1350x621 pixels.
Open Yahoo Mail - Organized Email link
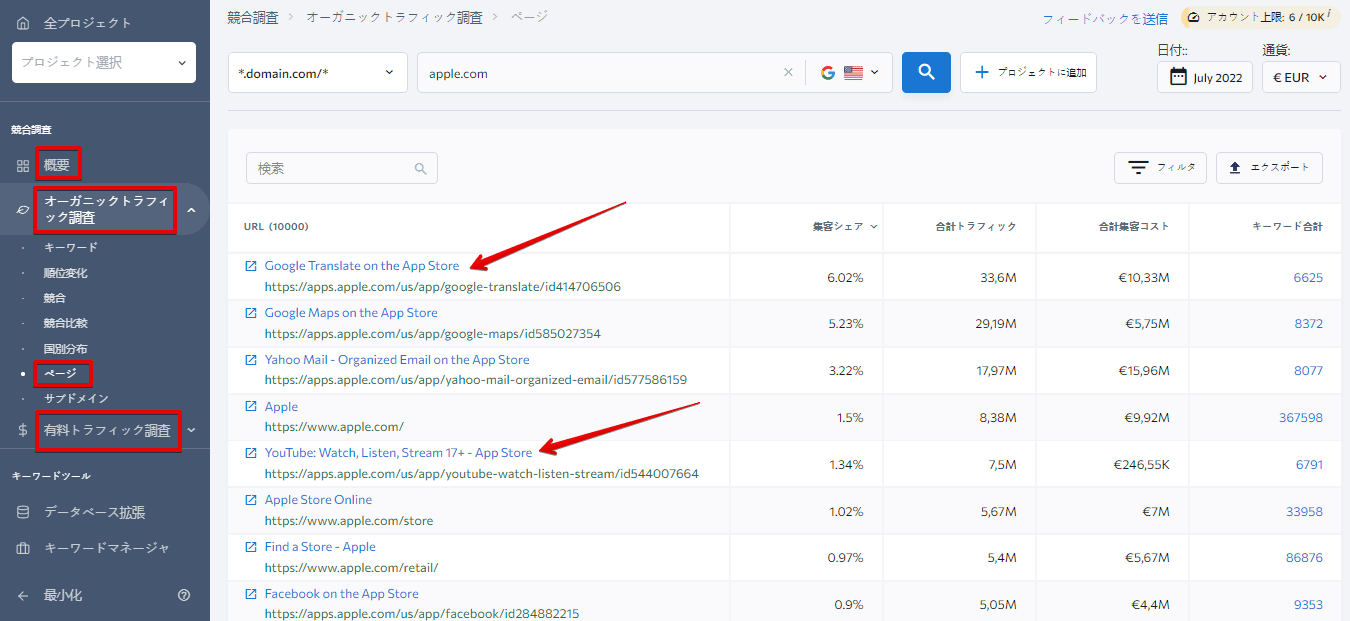point(397,360)
